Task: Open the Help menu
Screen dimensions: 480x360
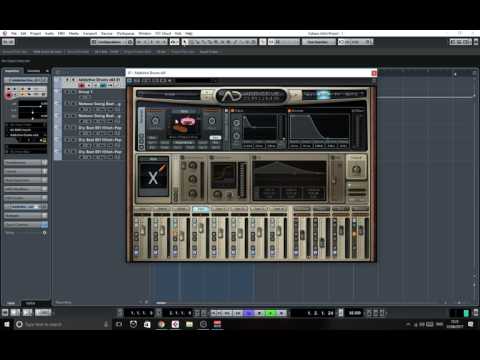Action: pos(189,34)
